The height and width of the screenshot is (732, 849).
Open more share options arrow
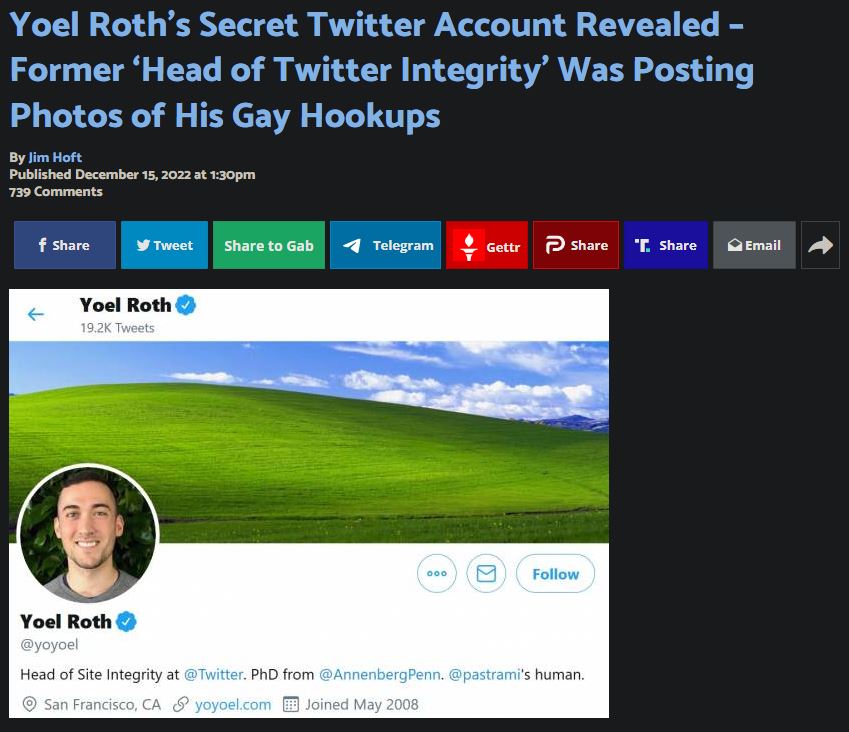(x=820, y=245)
